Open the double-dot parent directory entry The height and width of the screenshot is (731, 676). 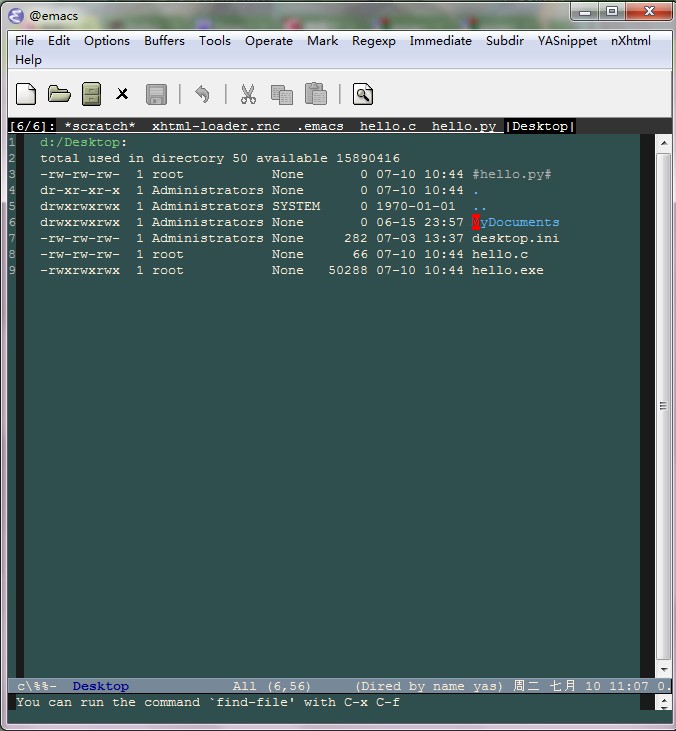[479, 207]
